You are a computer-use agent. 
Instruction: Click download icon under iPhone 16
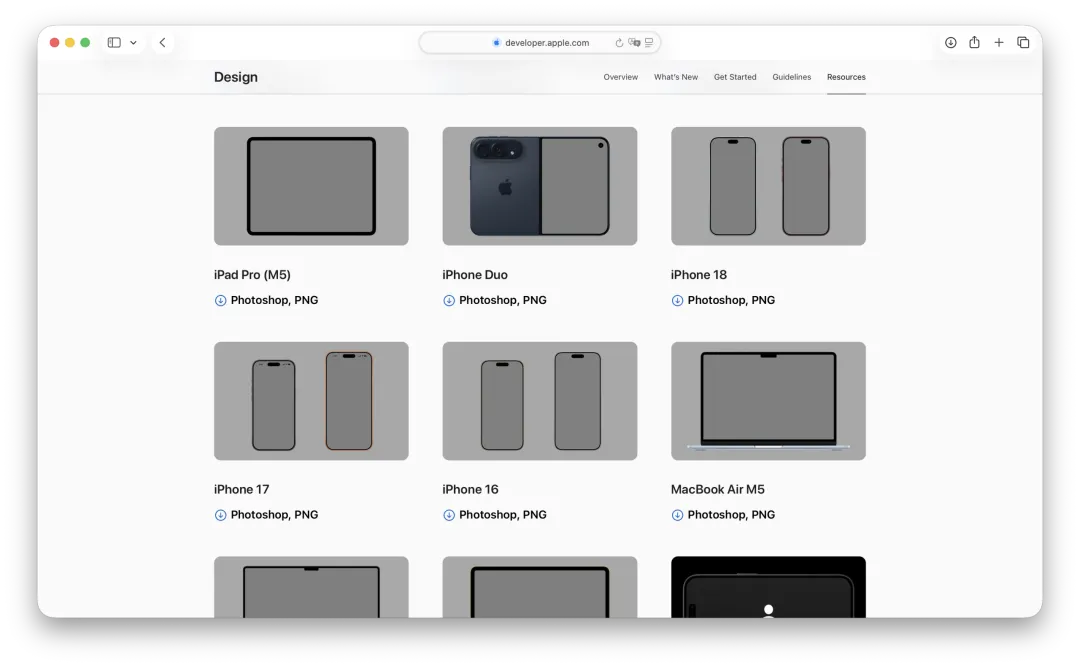tap(449, 515)
